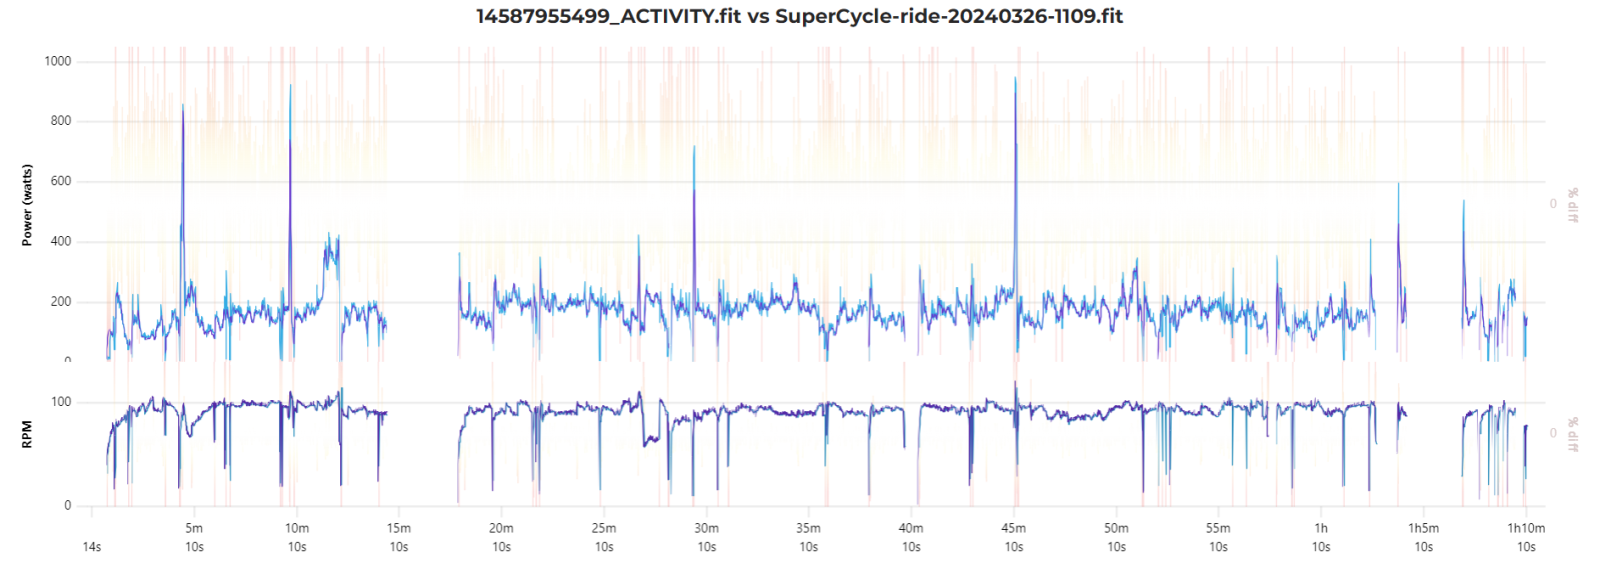Click the "RPM" y-axis label

27,434
